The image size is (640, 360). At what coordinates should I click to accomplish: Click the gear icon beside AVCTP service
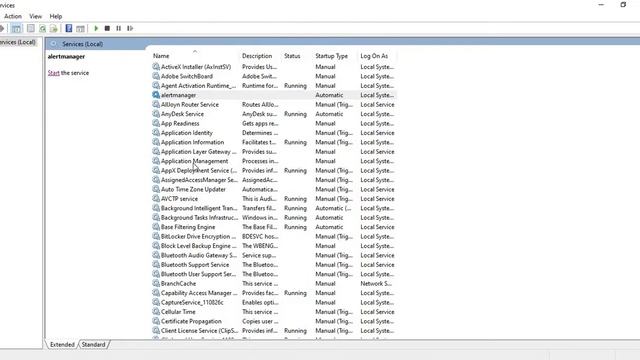156,198
